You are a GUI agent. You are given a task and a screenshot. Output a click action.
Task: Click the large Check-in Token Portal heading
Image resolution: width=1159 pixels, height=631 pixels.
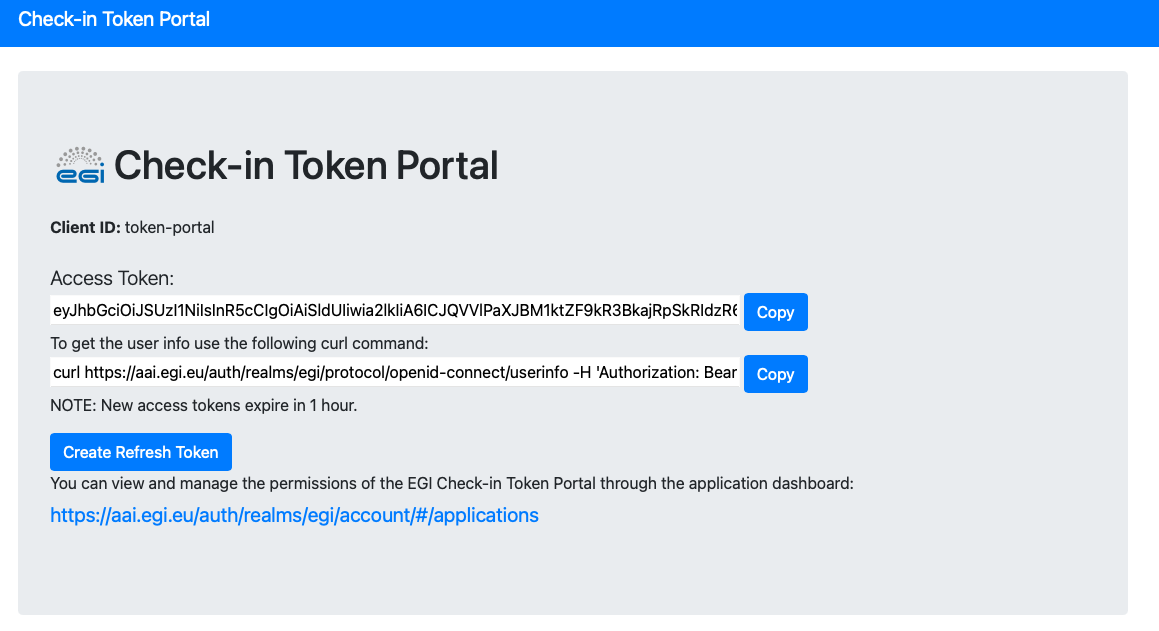click(307, 164)
